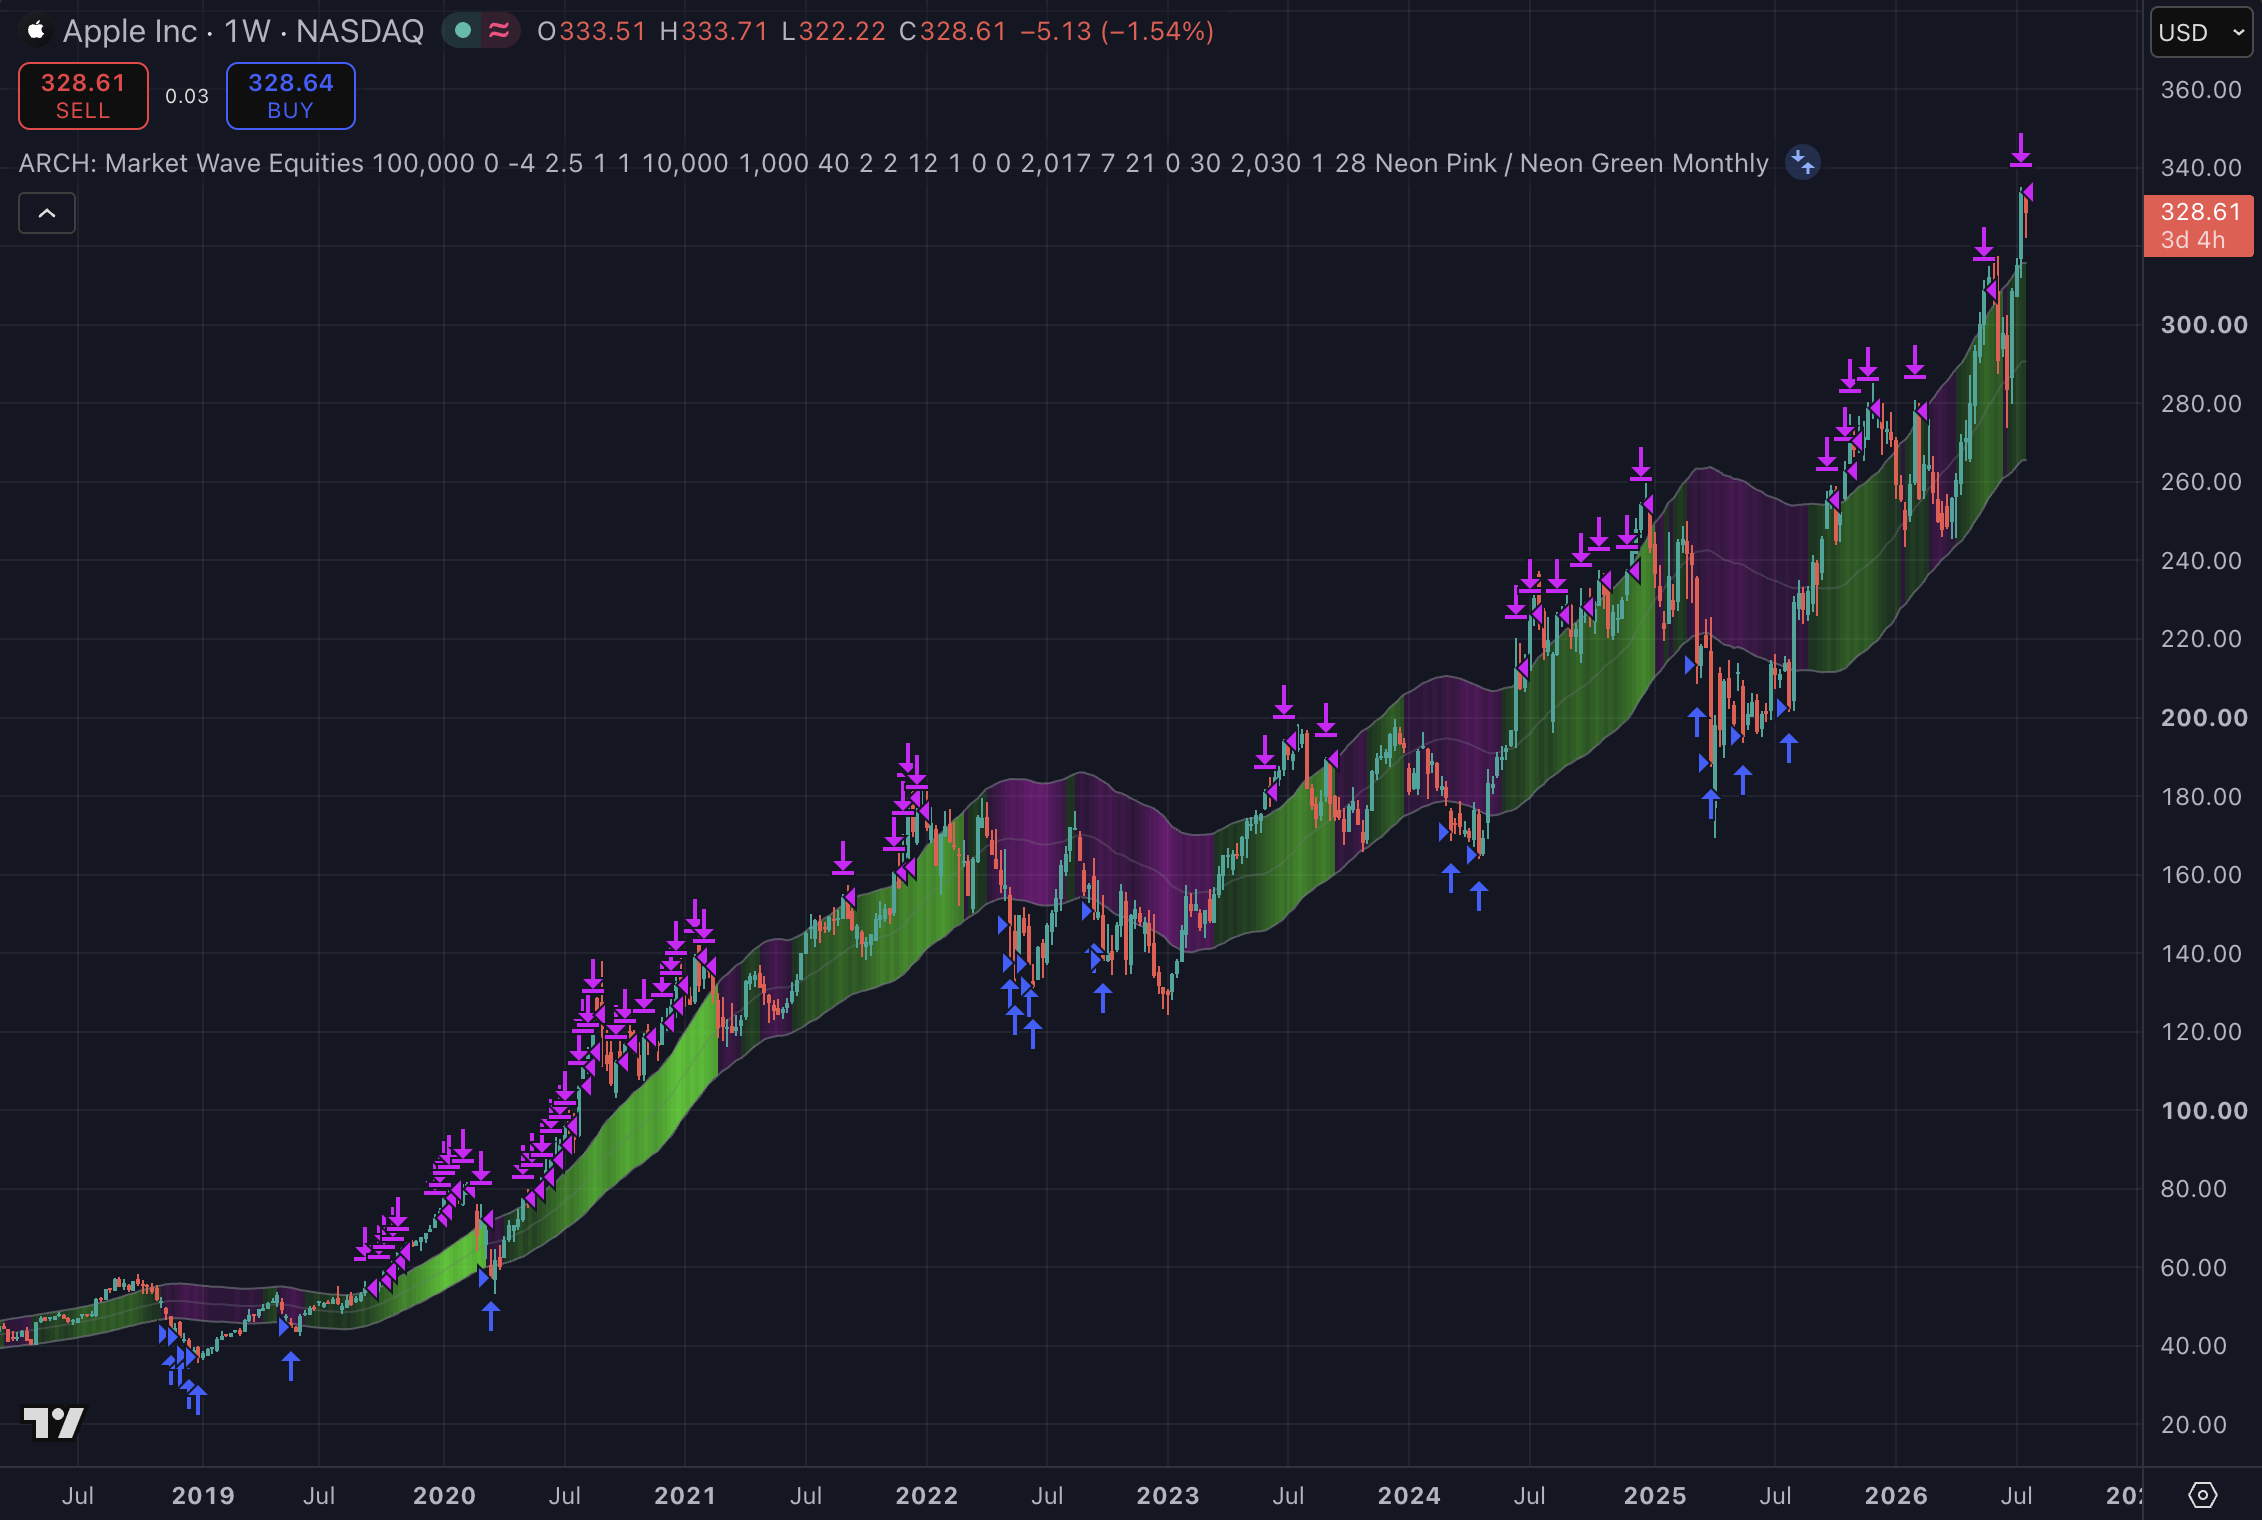The width and height of the screenshot is (2262, 1520).
Task: Click the open value O333.51 in header
Action: click(x=592, y=31)
